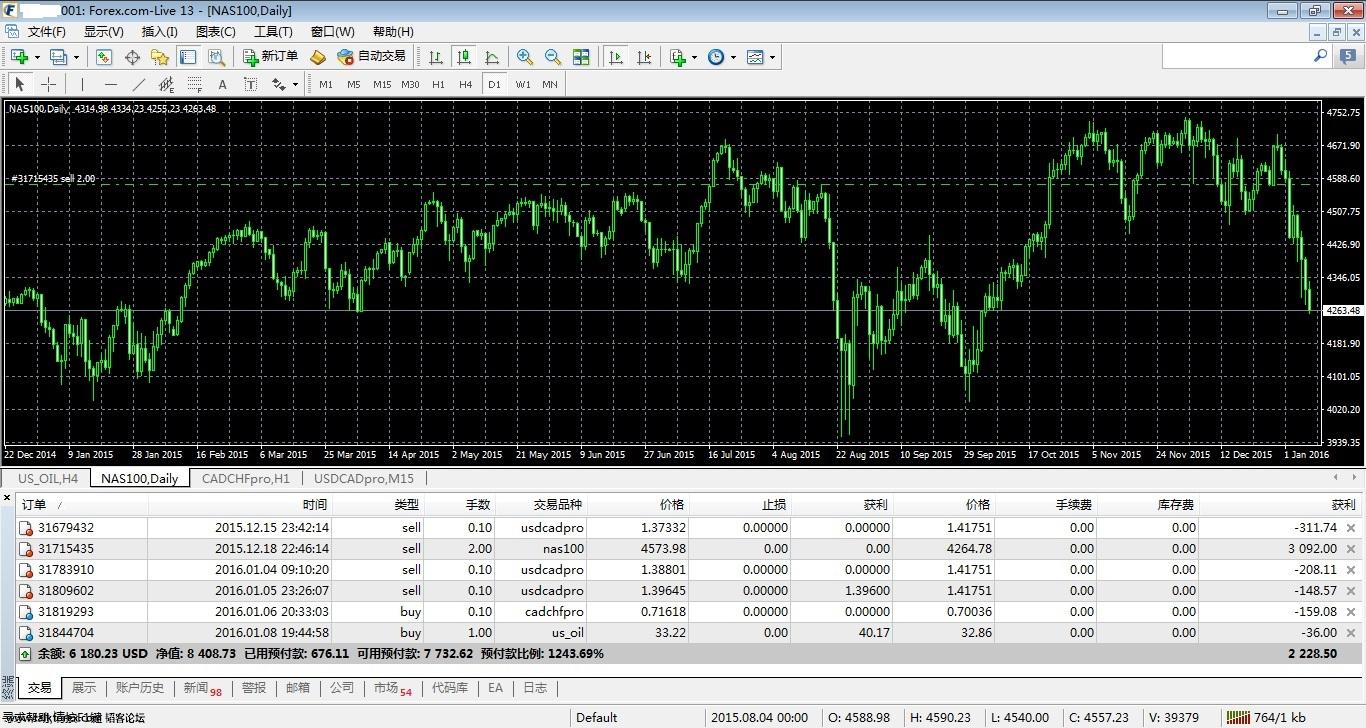Open the 显示(V) menu
1366x728 pixels.
(x=103, y=32)
